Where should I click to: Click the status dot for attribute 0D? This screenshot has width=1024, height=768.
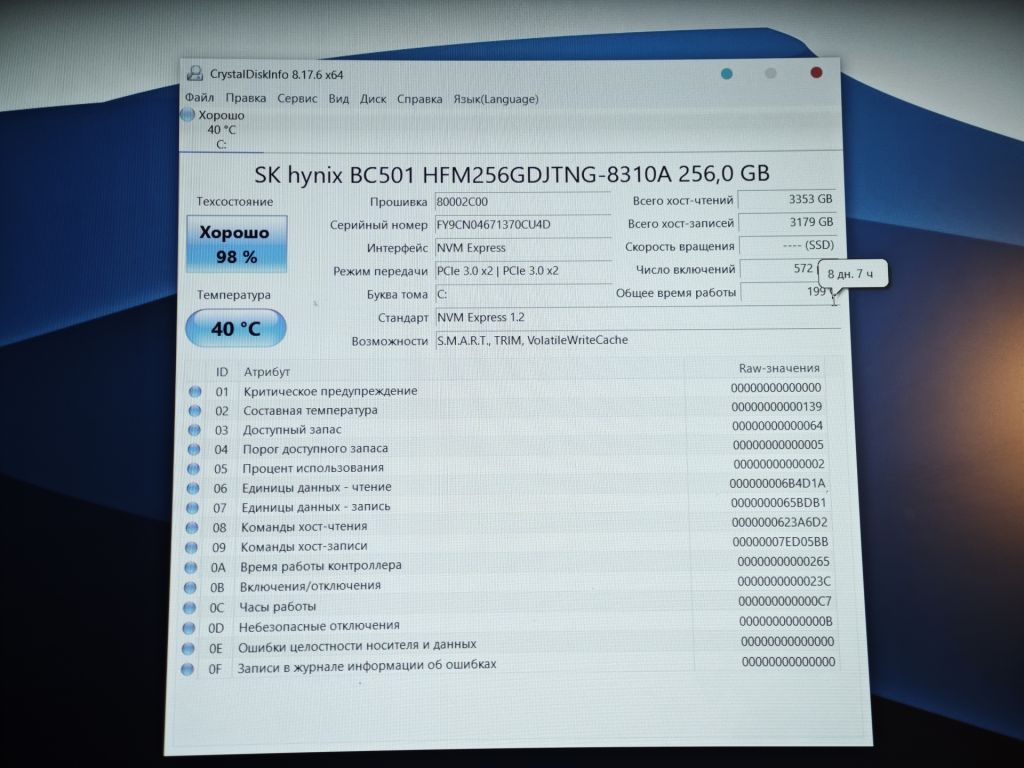tap(188, 628)
